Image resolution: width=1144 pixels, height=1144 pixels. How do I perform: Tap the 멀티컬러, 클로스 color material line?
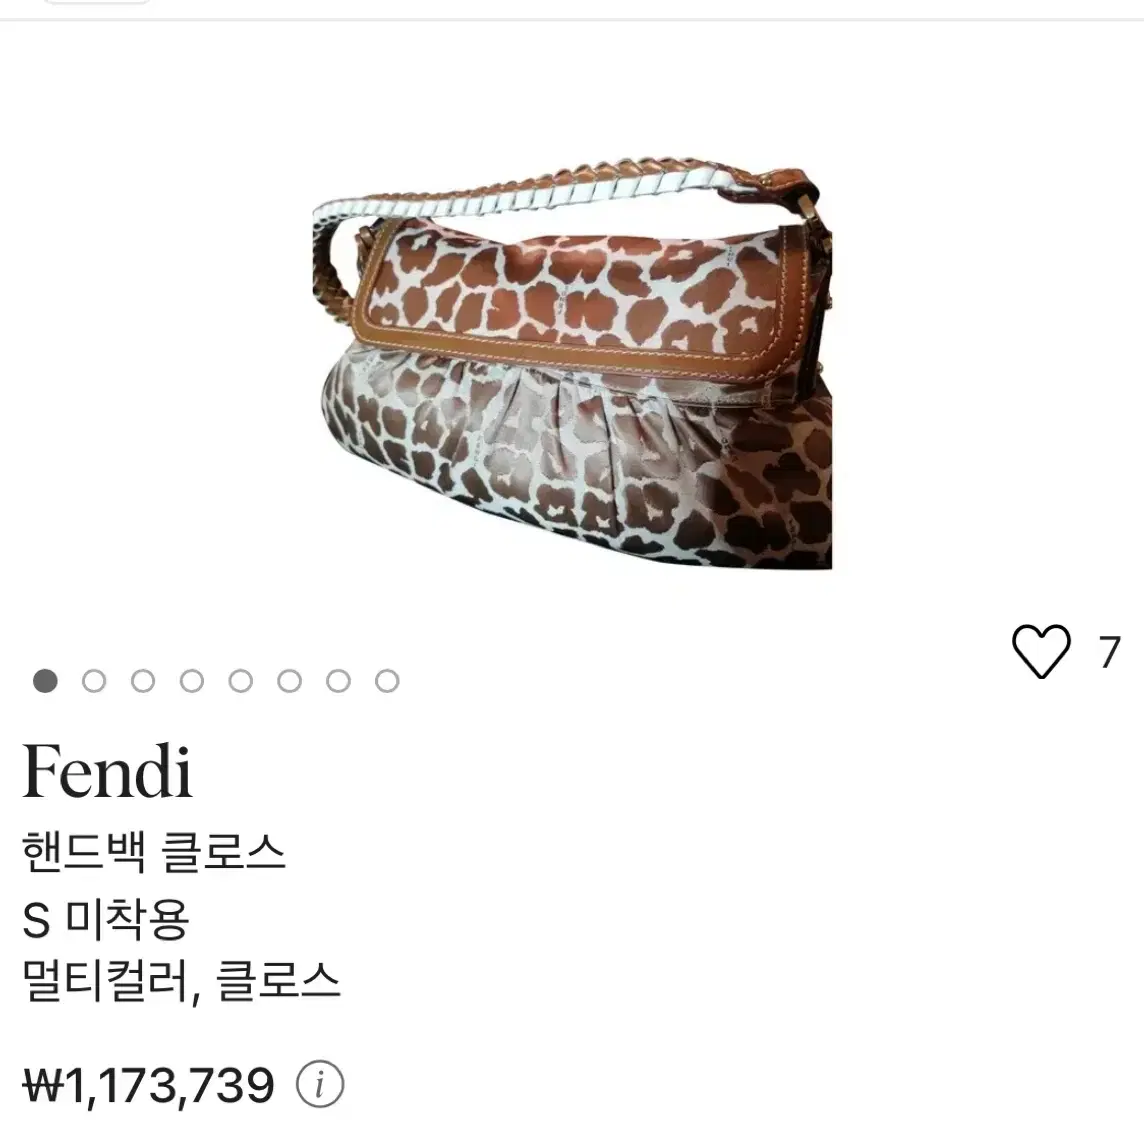(x=181, y=981)
